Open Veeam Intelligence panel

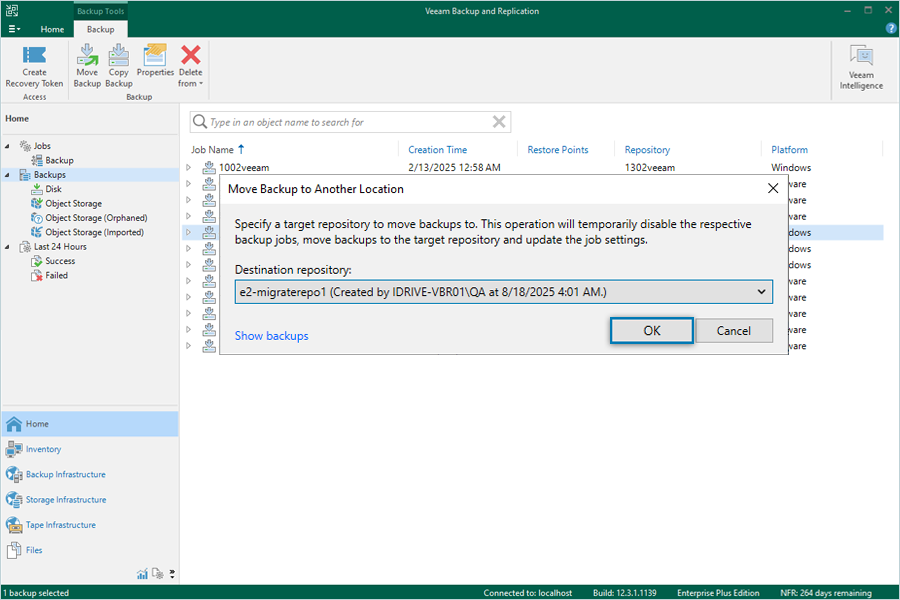coord(861,67)
